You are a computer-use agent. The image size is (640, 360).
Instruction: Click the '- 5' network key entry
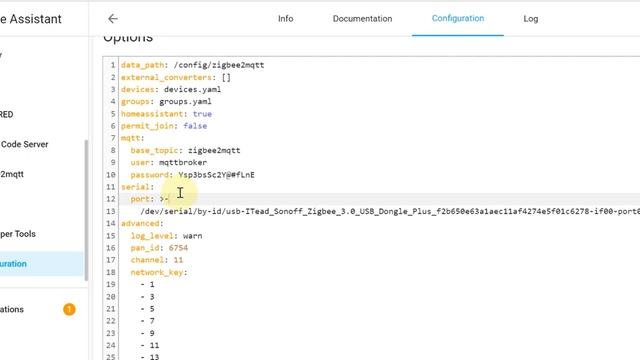click(147, 309)
